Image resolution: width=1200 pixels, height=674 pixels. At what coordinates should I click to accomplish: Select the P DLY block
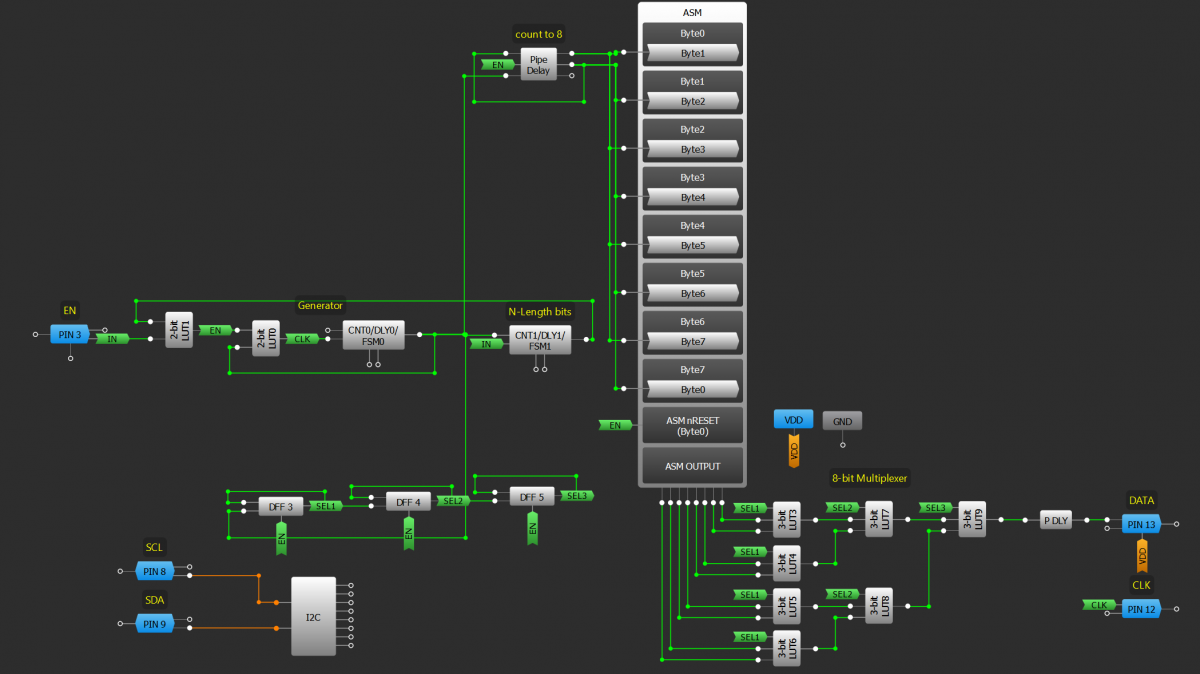pyautogui.click(x=1055, y=520)
